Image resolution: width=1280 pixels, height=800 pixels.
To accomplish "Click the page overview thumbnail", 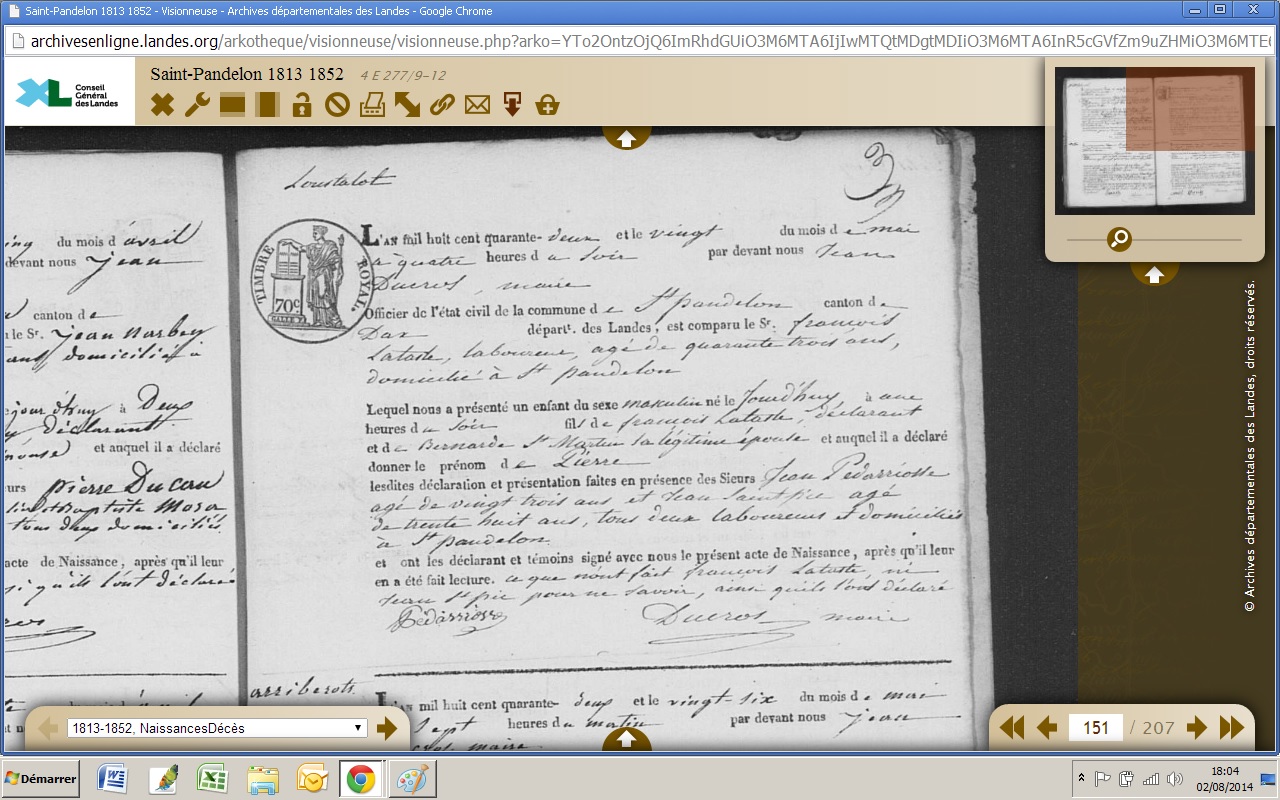I will click(1154, 138).
